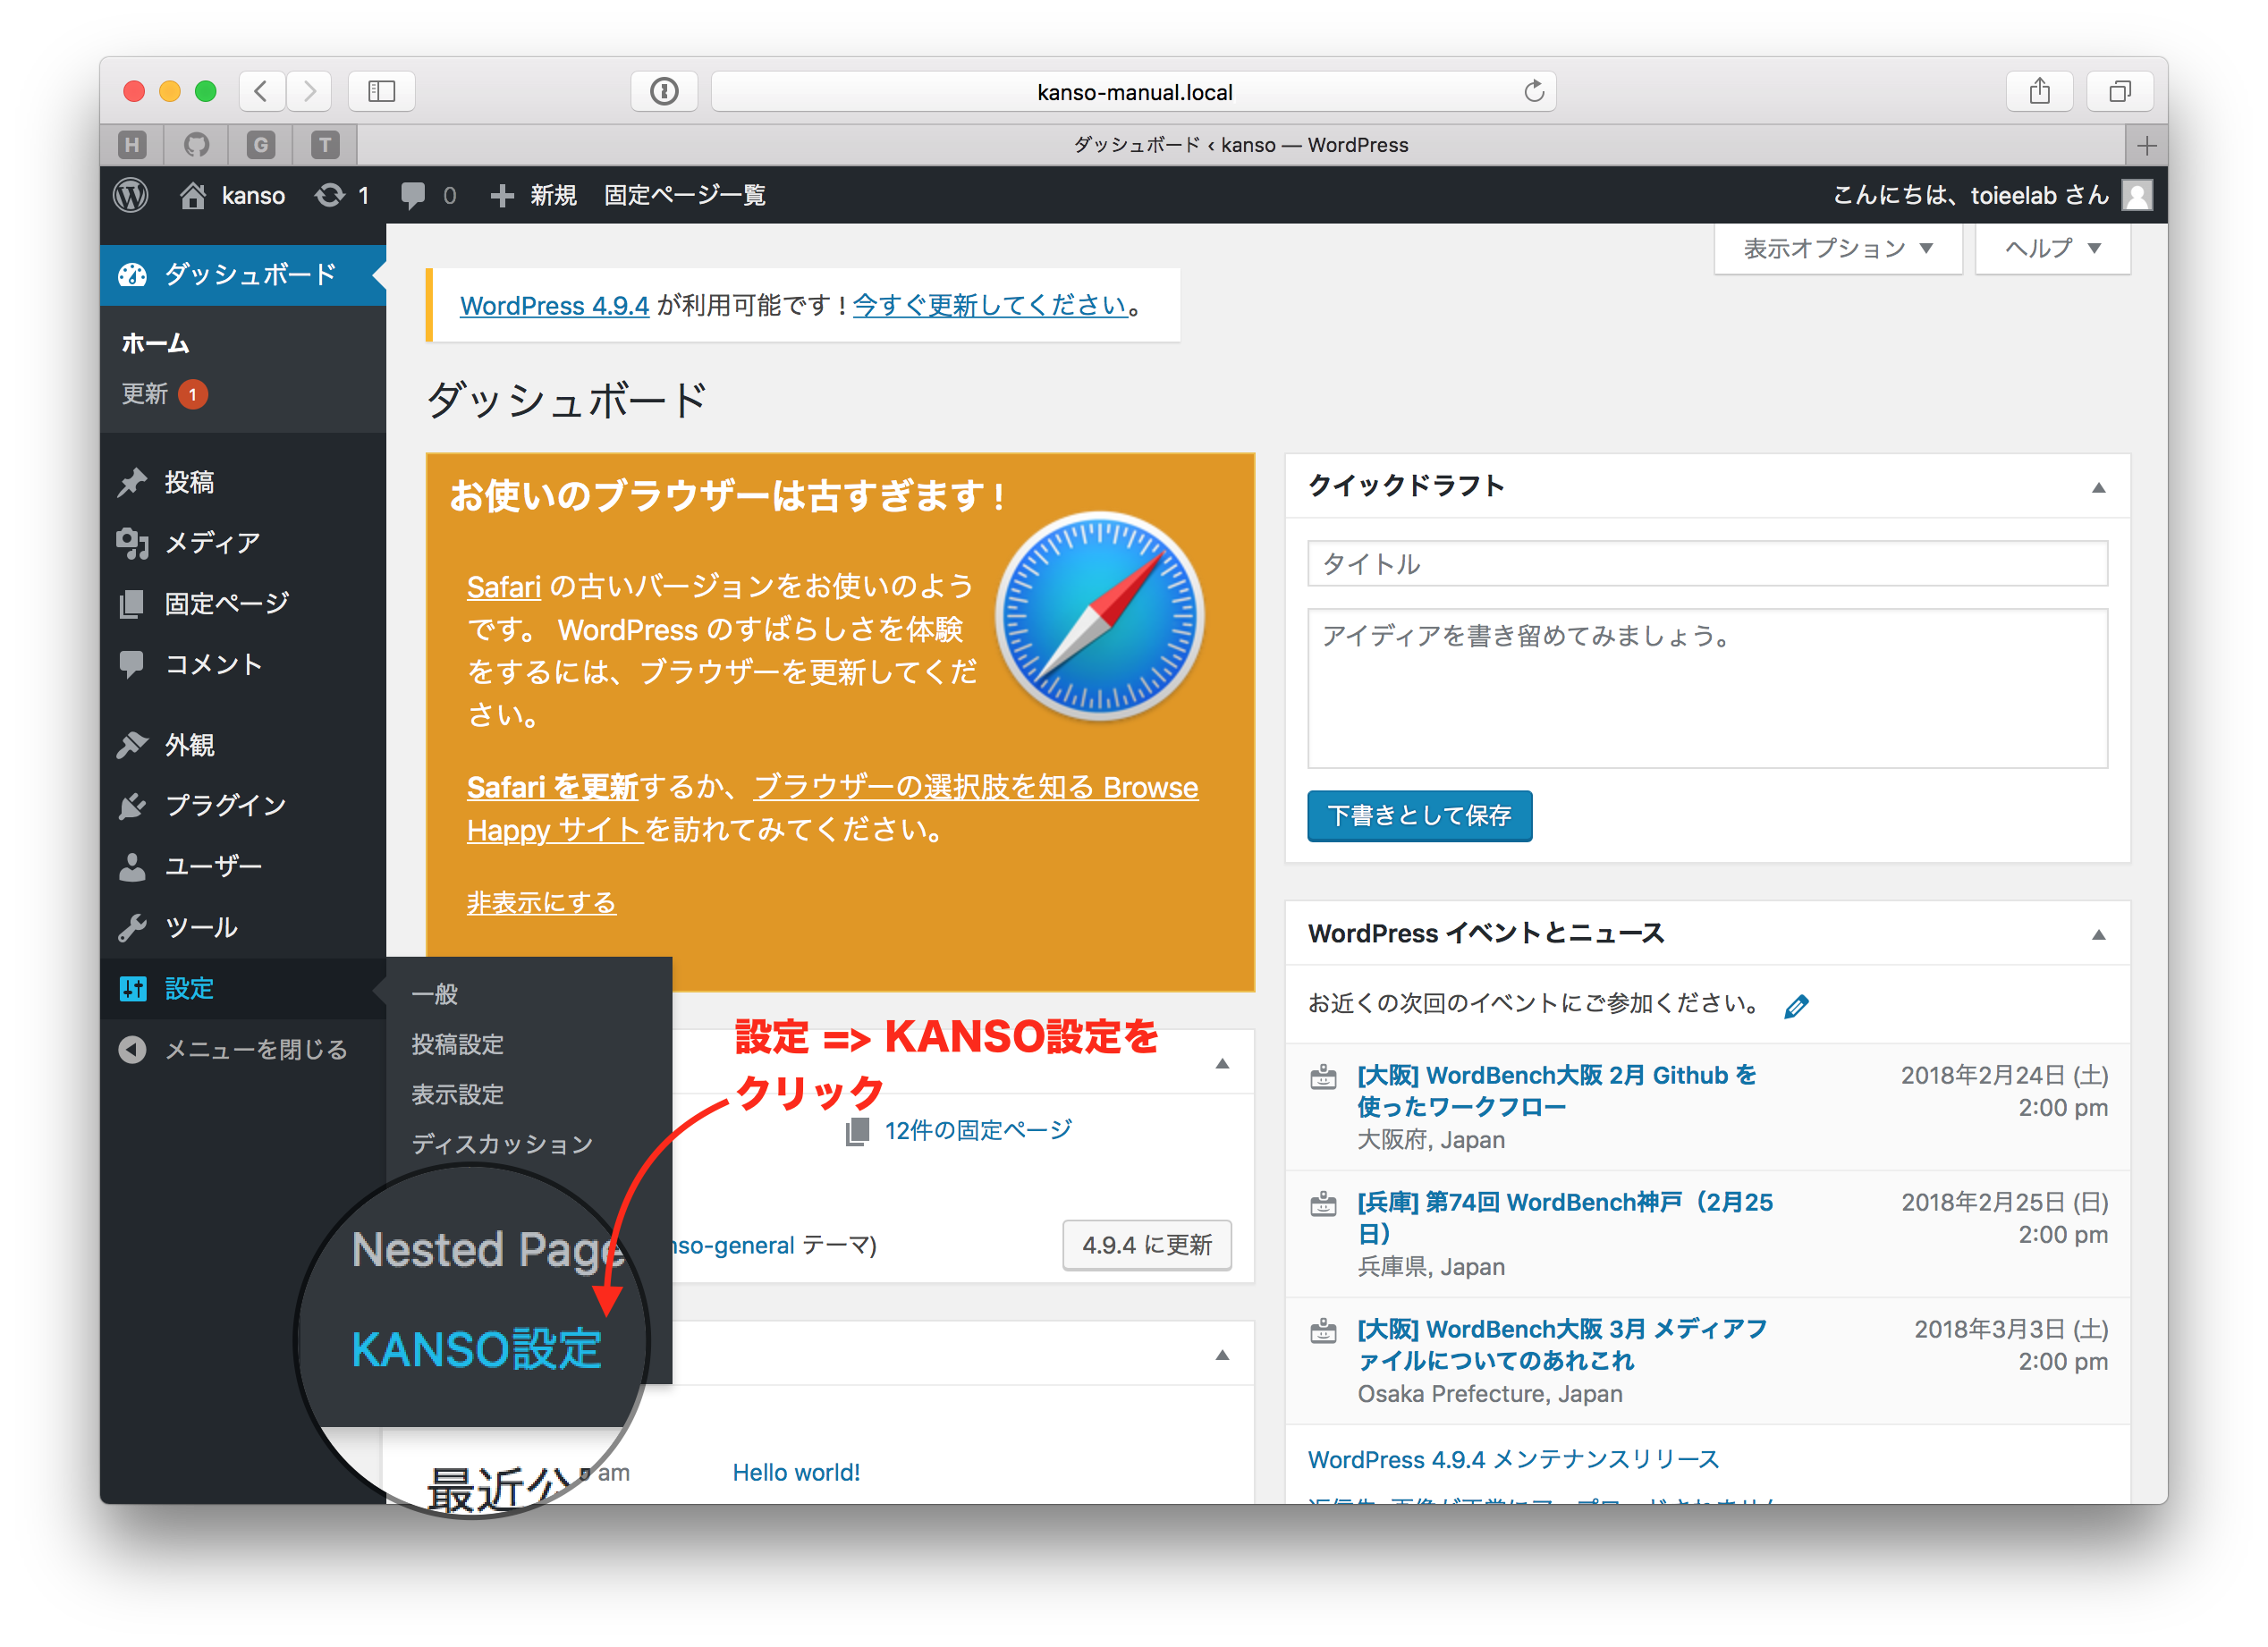This screenshot has width=2268, height=1647.
Task: Open the GitHub pinned tab
Action: (x=196, y=146)
